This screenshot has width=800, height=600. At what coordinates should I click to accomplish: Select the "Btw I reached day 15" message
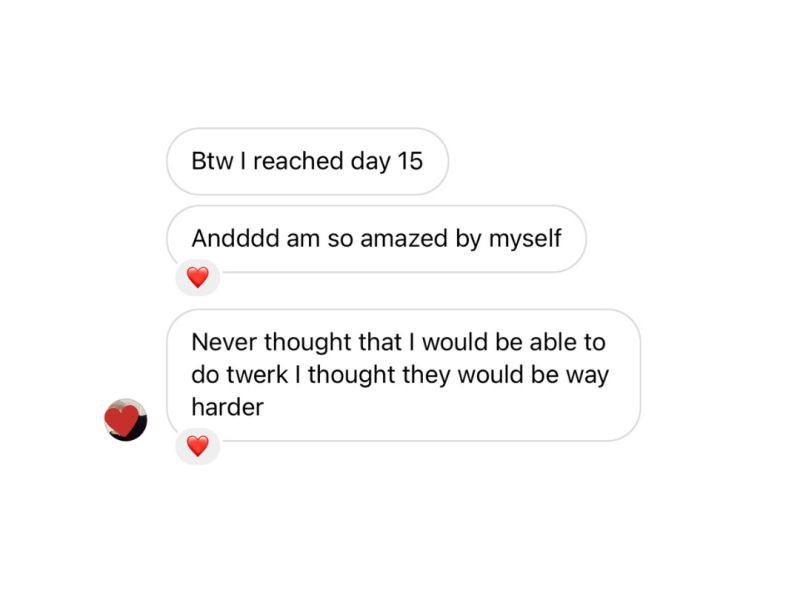[x=307, y=161]
